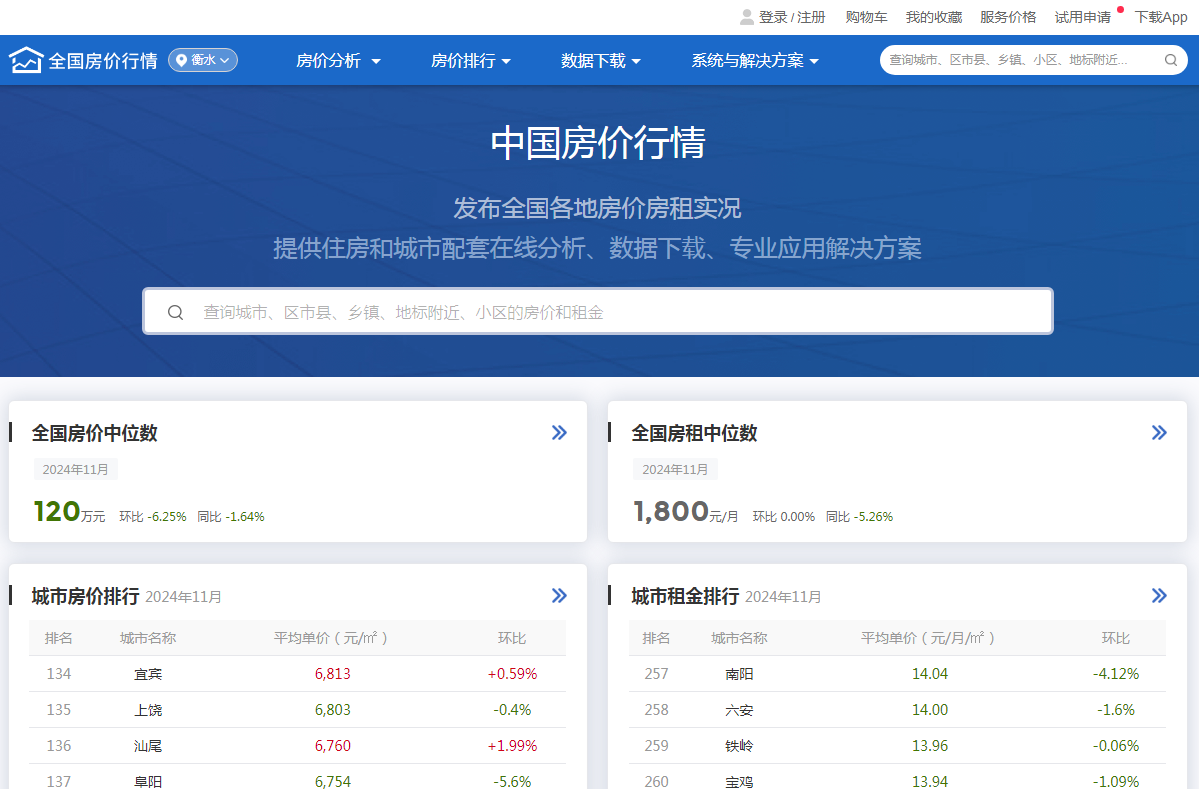
Task: Click the 试用申请 link
Action: click(1082, 17)
